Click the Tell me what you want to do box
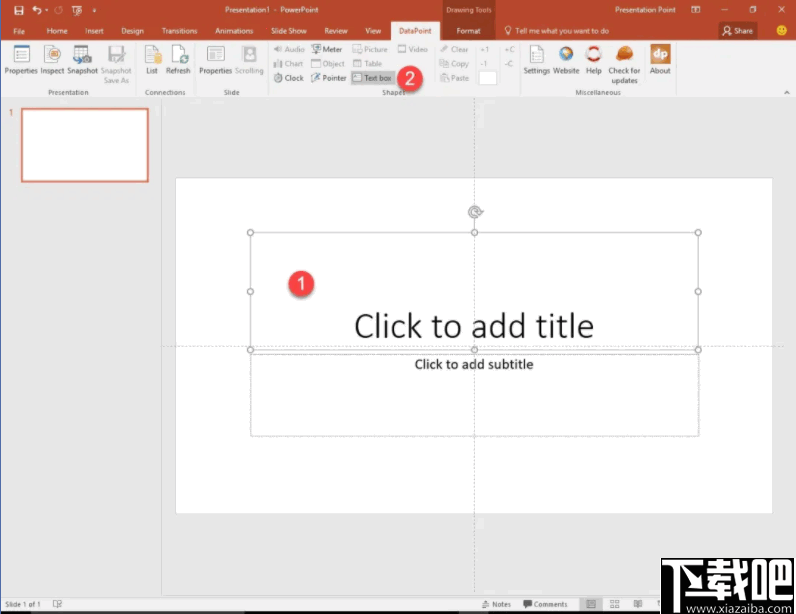The width and height of the screenshot is (796, 614). [x=557, y=31]
